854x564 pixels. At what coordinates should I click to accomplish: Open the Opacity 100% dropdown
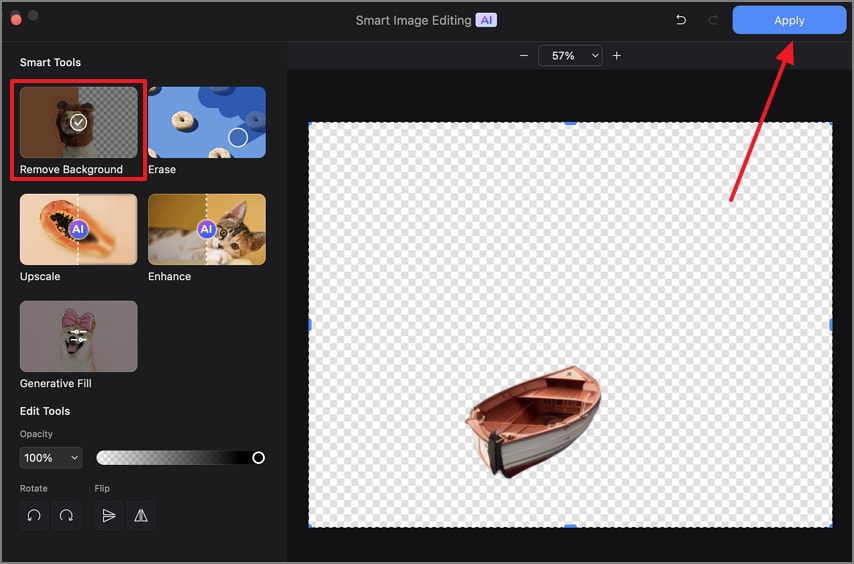pyautogui.click(x=51, y=458)
